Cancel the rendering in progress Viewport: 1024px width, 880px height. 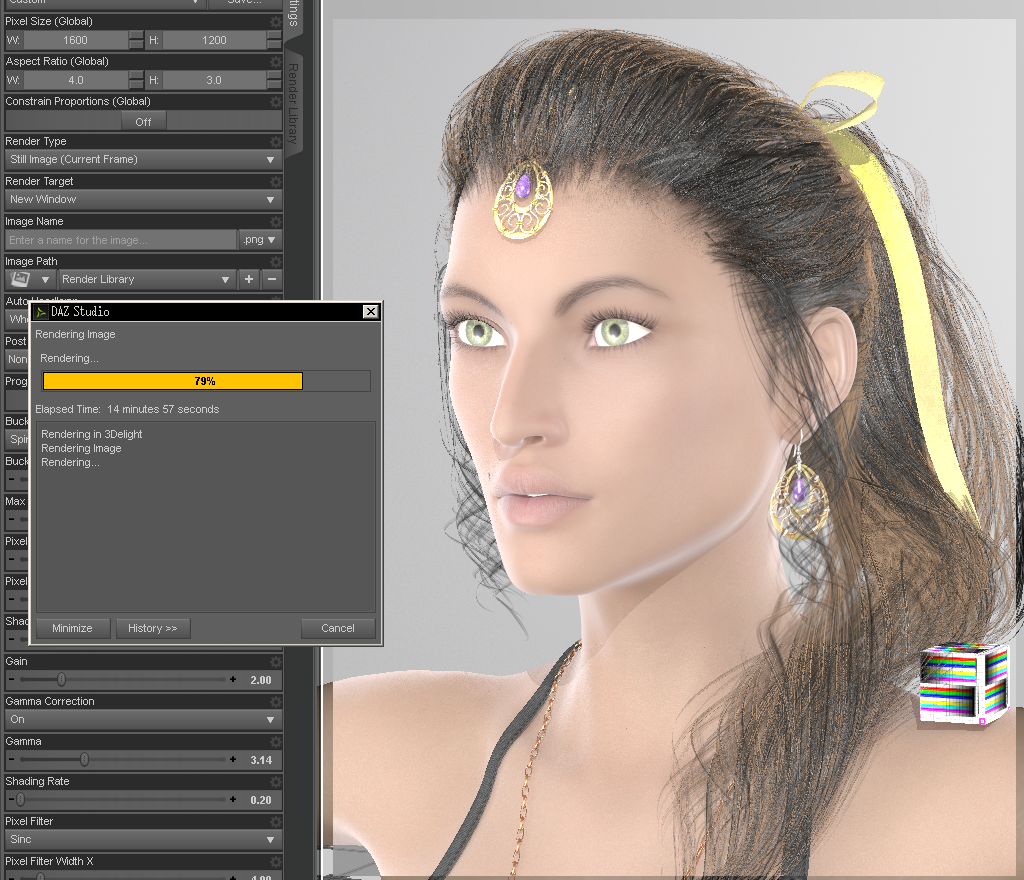338,628
